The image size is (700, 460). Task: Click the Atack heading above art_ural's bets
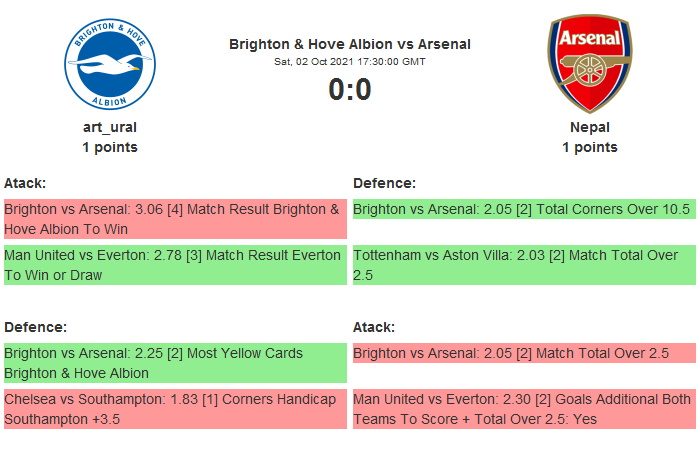25,183
